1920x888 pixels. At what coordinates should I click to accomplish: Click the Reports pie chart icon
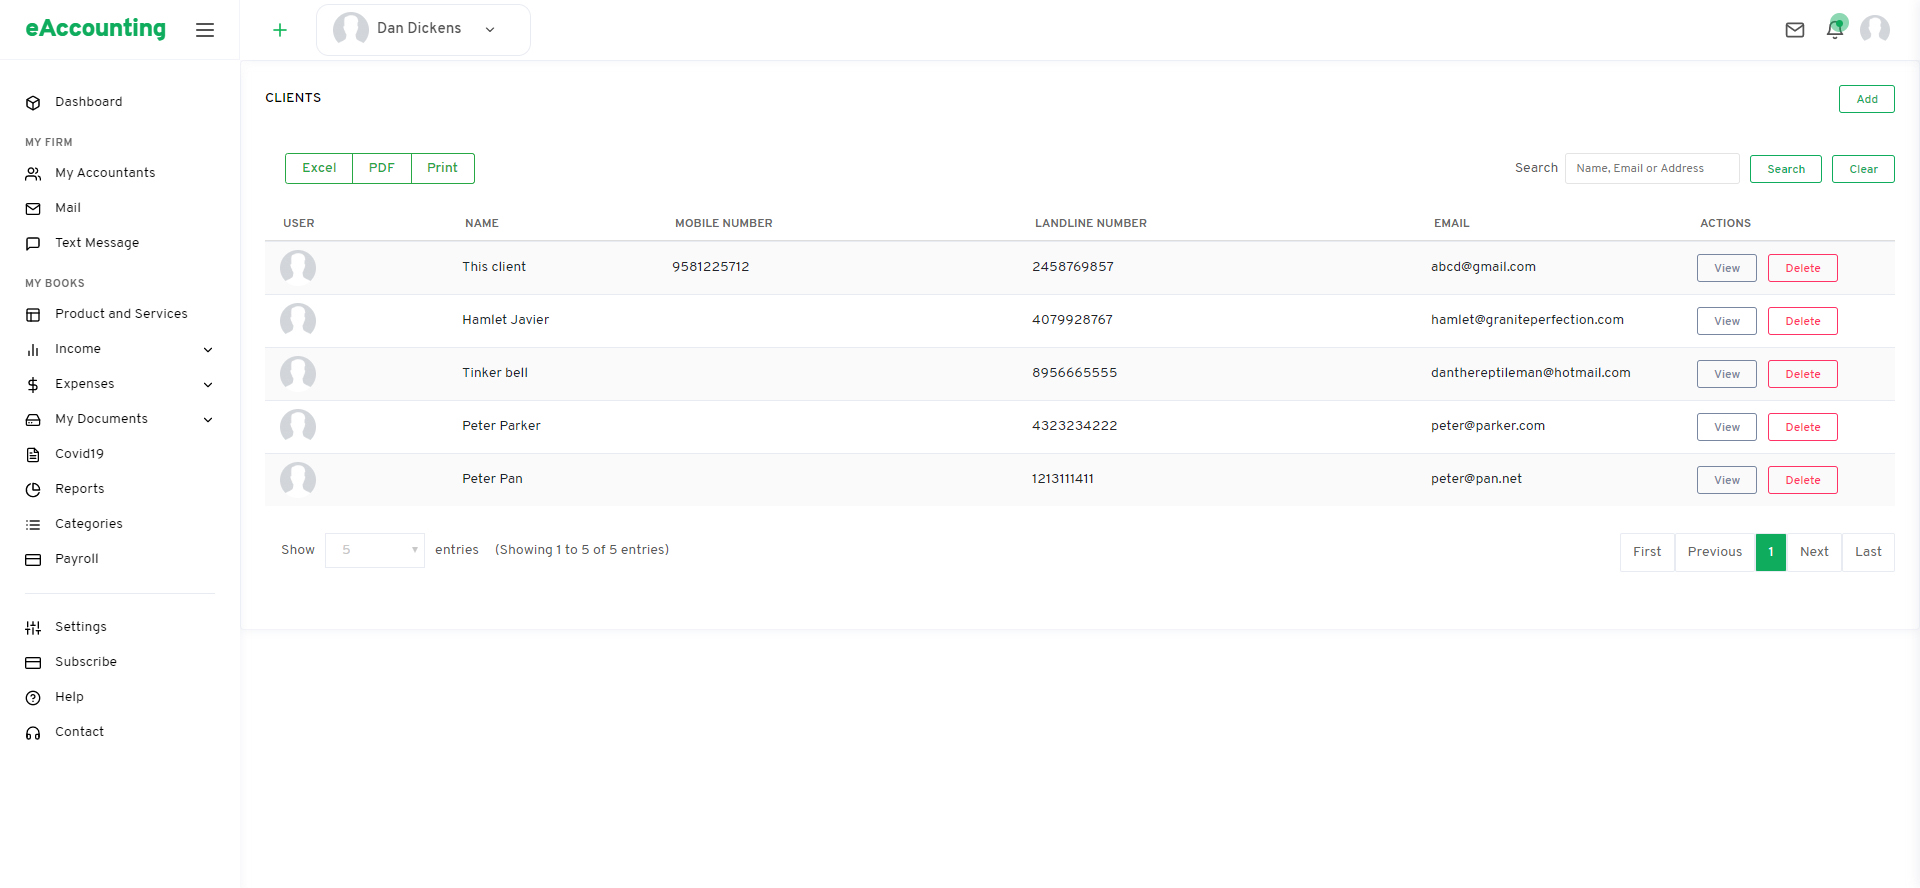(x=33, y=489)
